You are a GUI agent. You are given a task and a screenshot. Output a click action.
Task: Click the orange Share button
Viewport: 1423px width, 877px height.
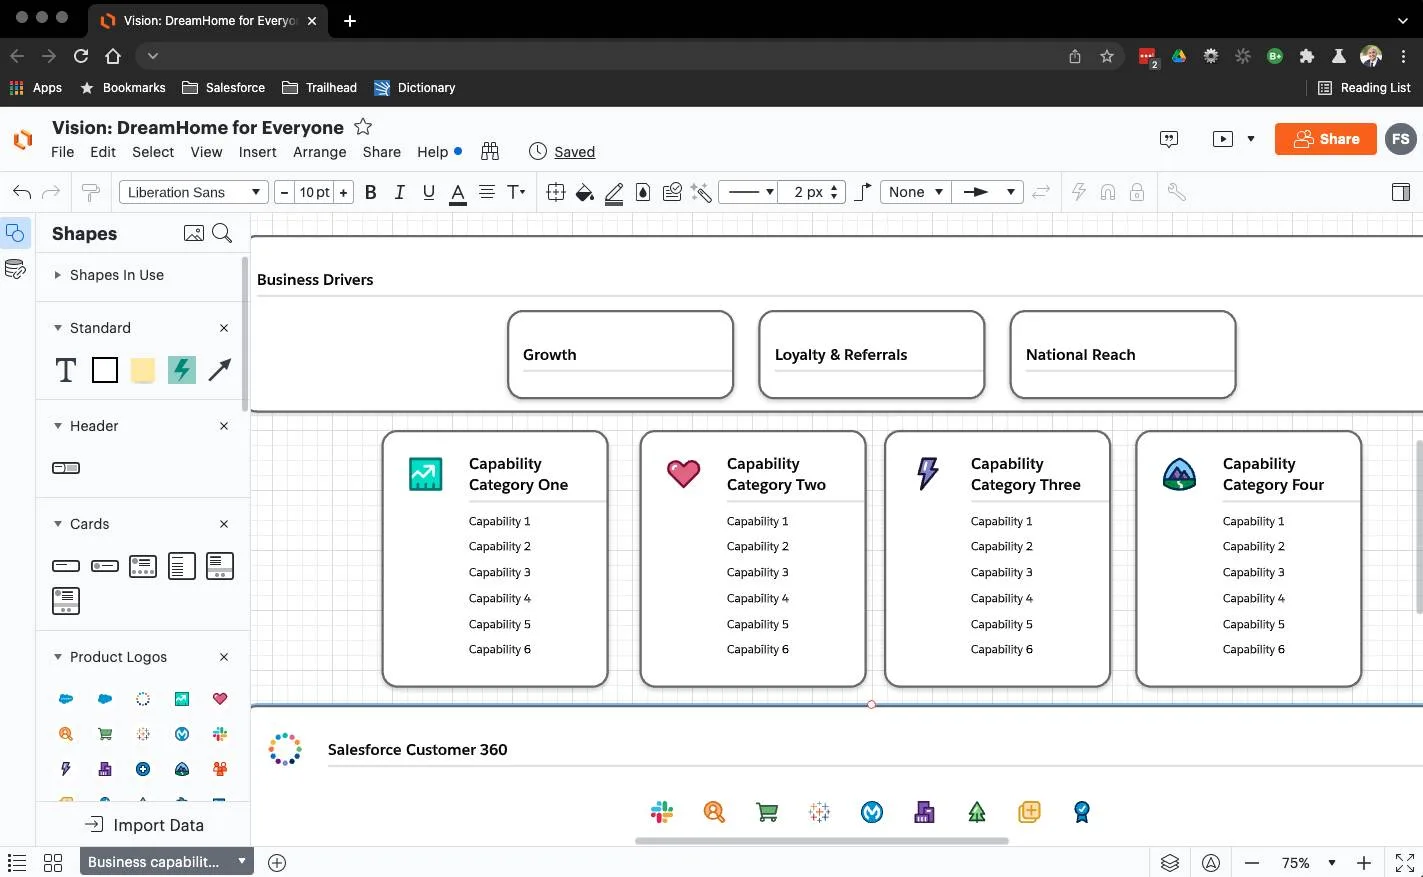click(1326, 139)
